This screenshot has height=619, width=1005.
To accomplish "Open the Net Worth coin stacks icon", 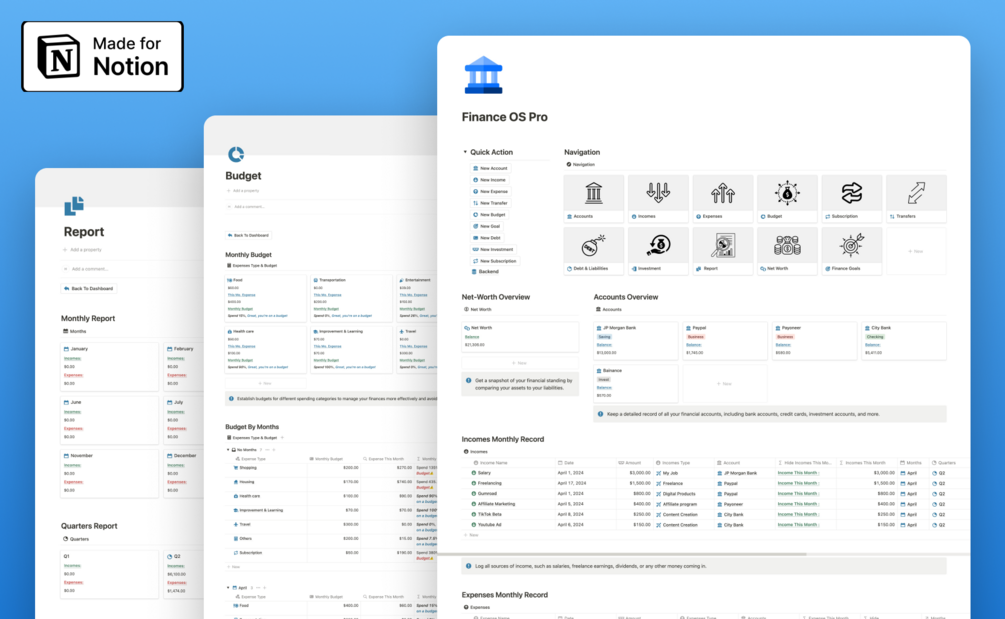I will pos(787,245).
